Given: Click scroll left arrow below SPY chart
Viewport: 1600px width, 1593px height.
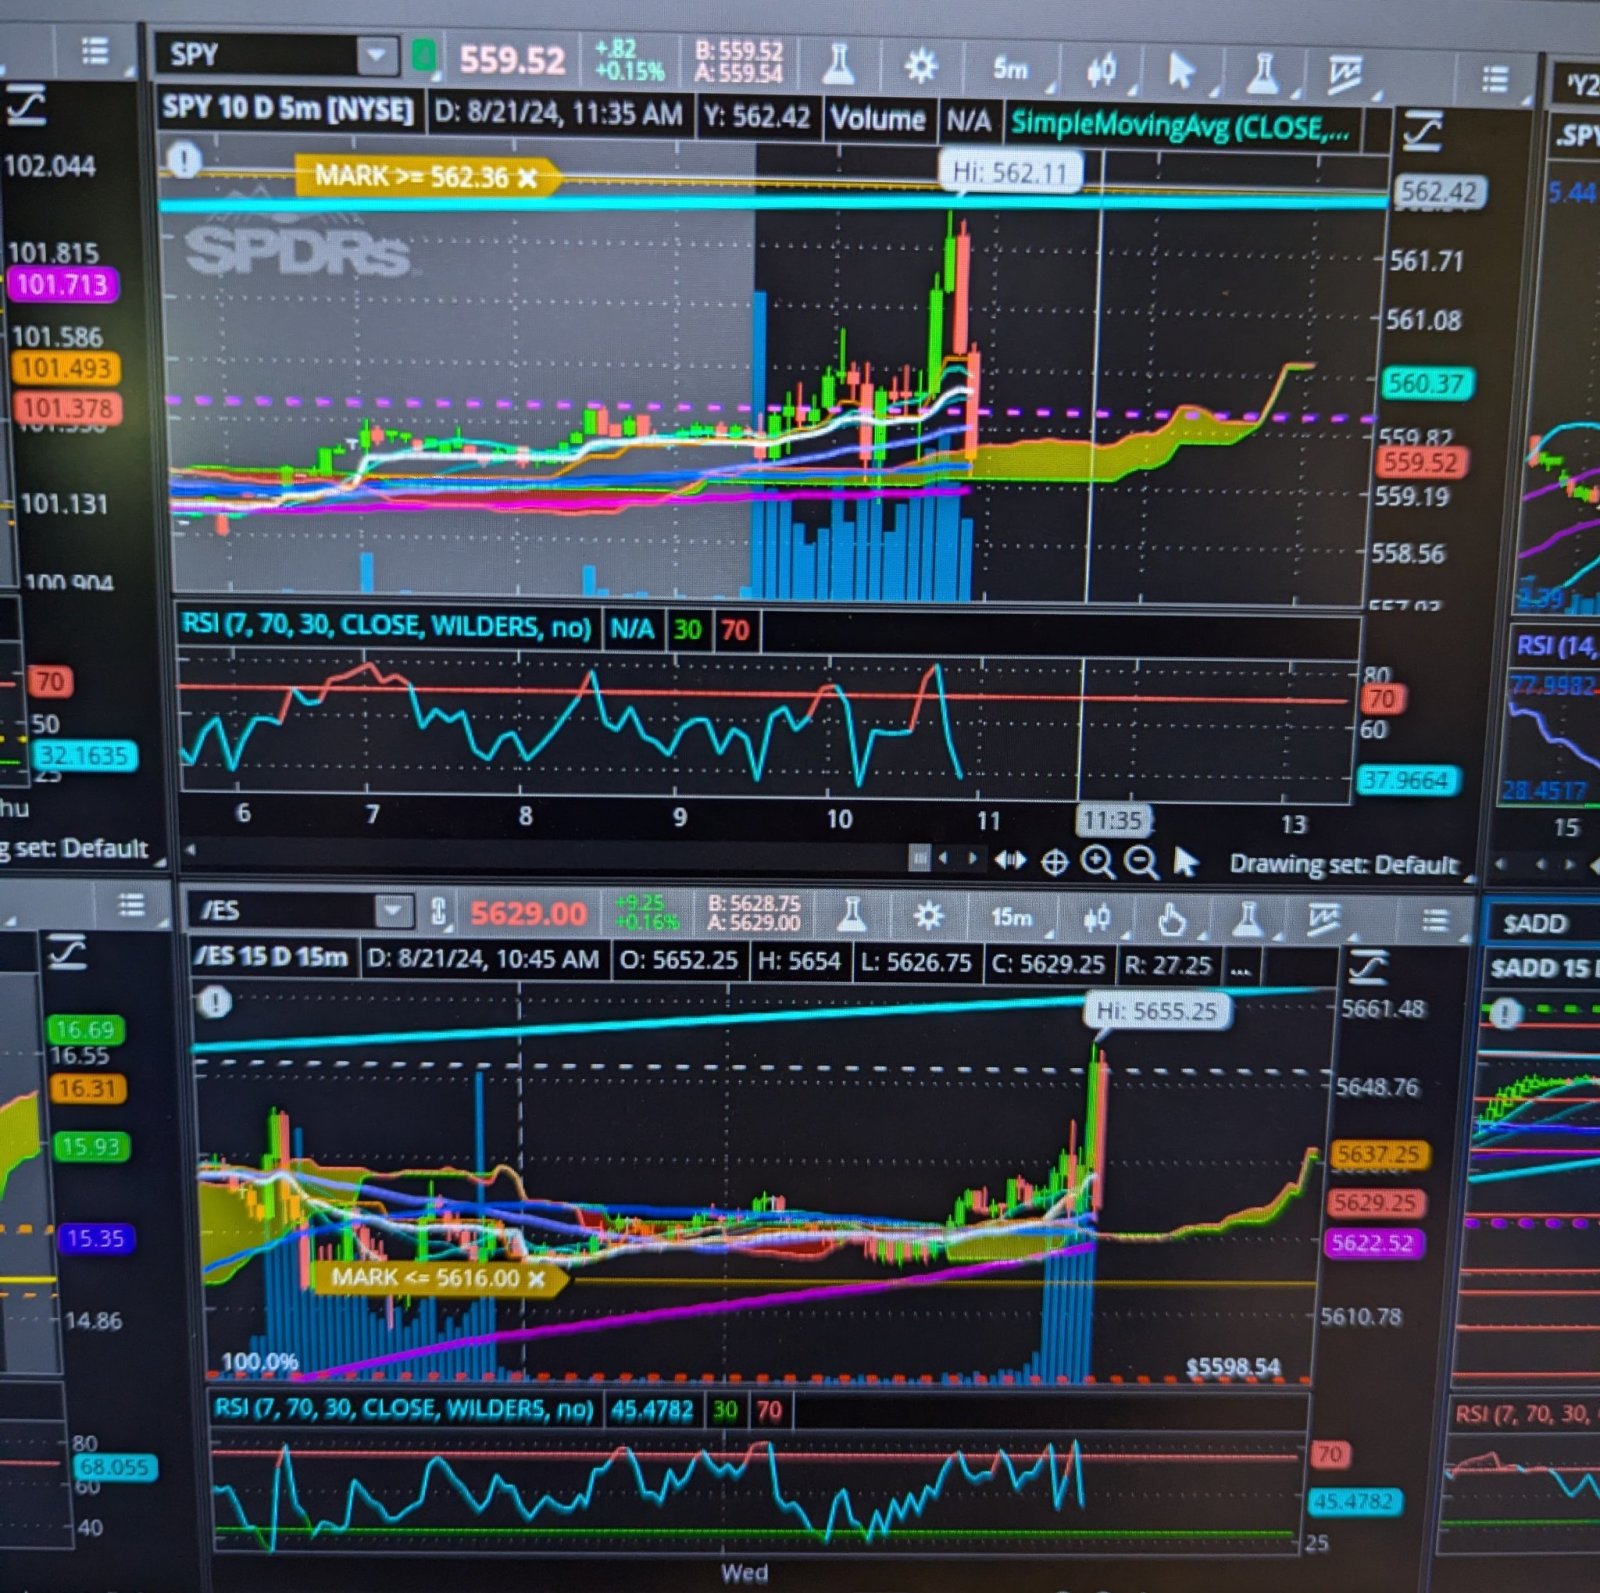Looking at the screenshot, I should tap(191, 849).
